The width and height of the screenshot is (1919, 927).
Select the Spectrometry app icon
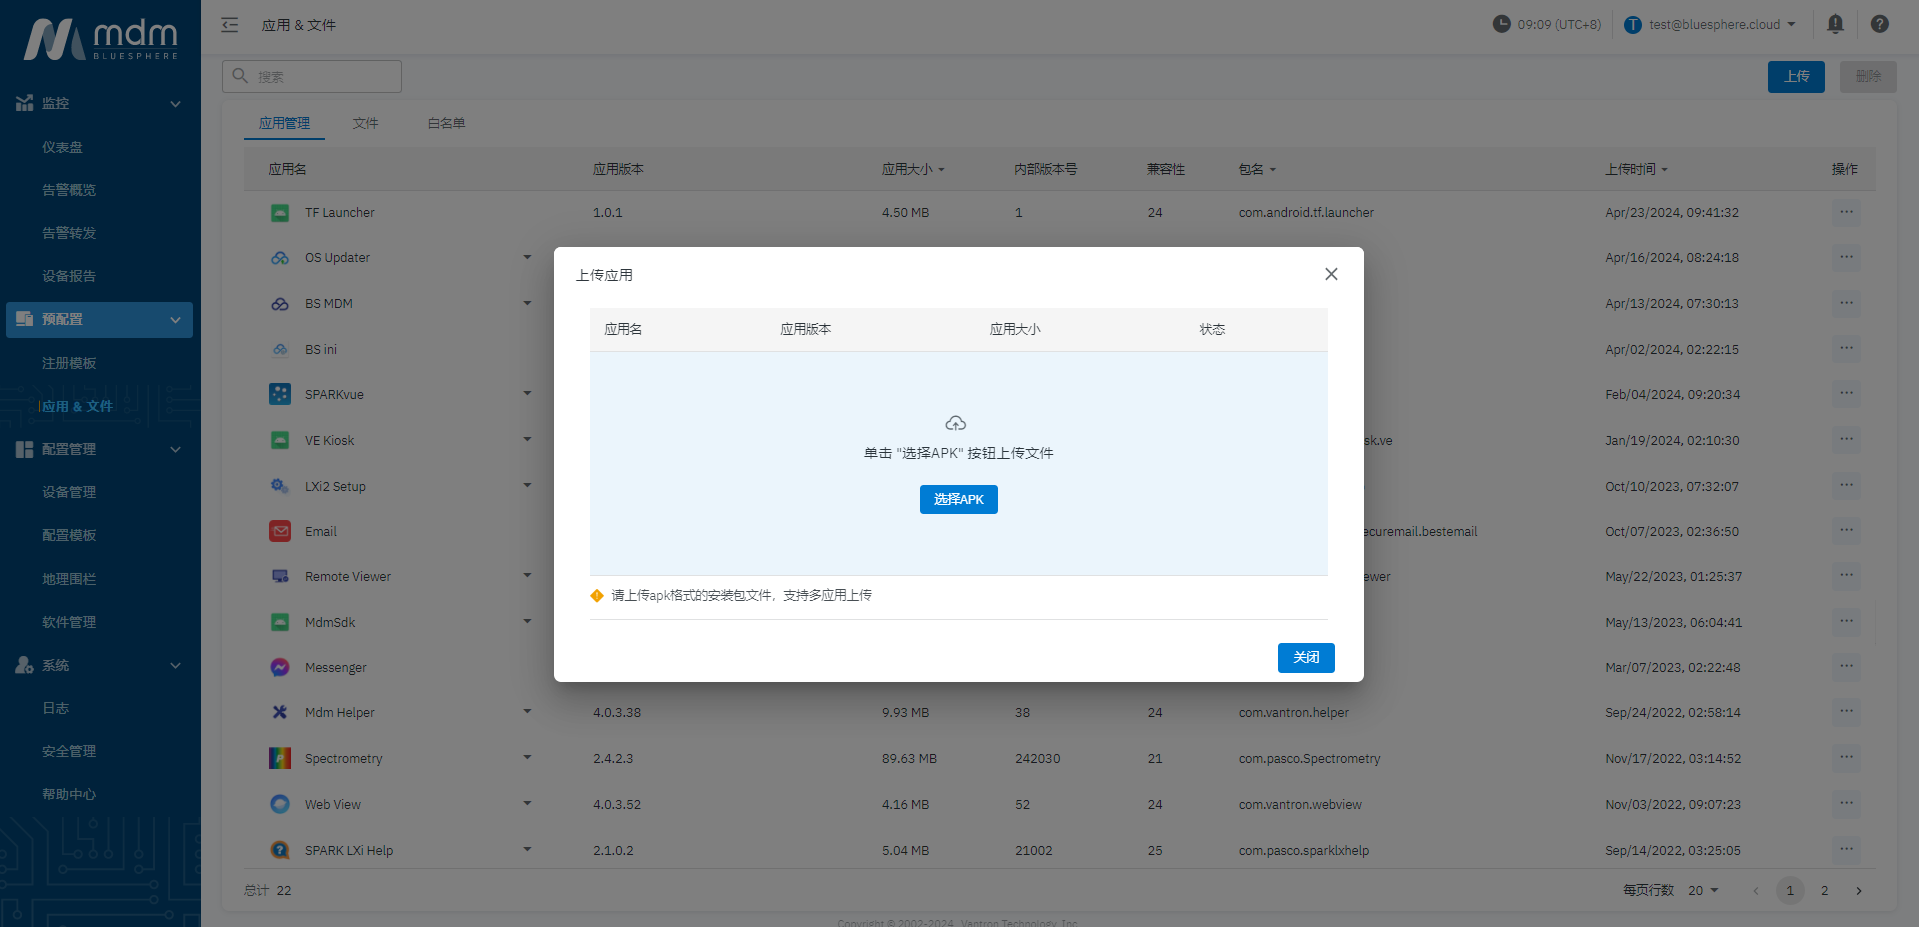click(x=279, y=758)
